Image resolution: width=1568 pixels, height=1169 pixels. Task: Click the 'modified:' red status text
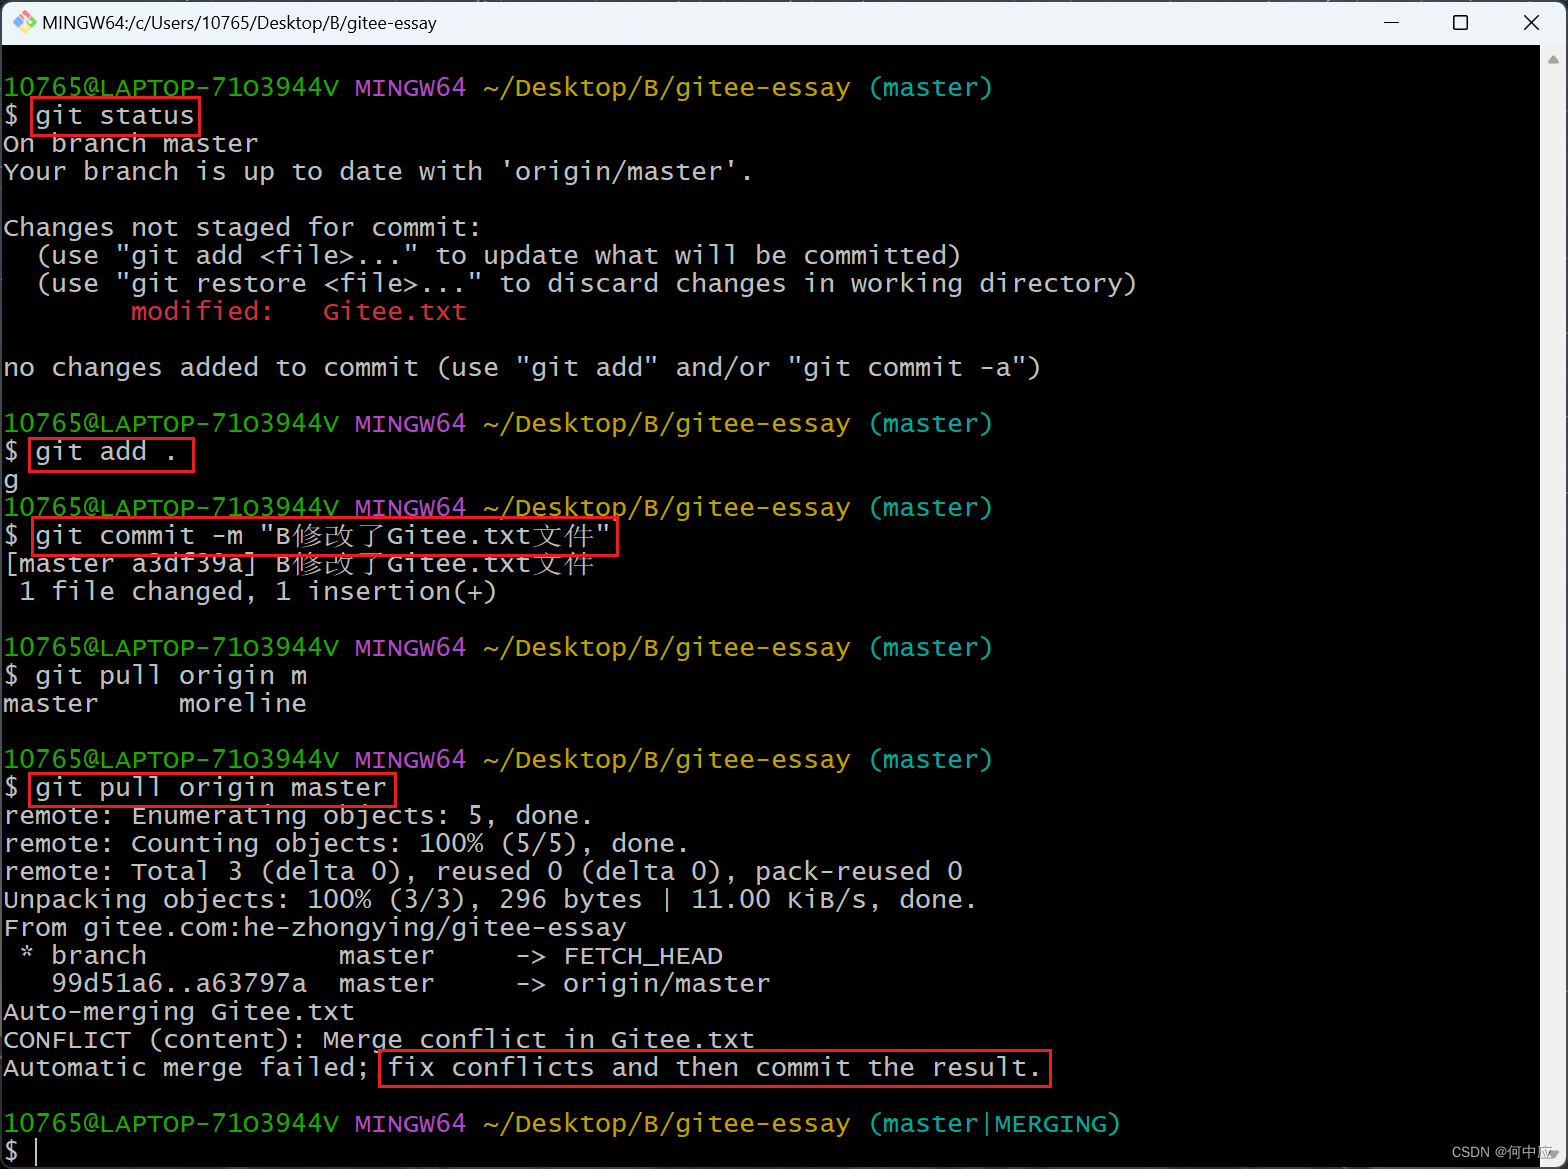[x=201, y=311]
